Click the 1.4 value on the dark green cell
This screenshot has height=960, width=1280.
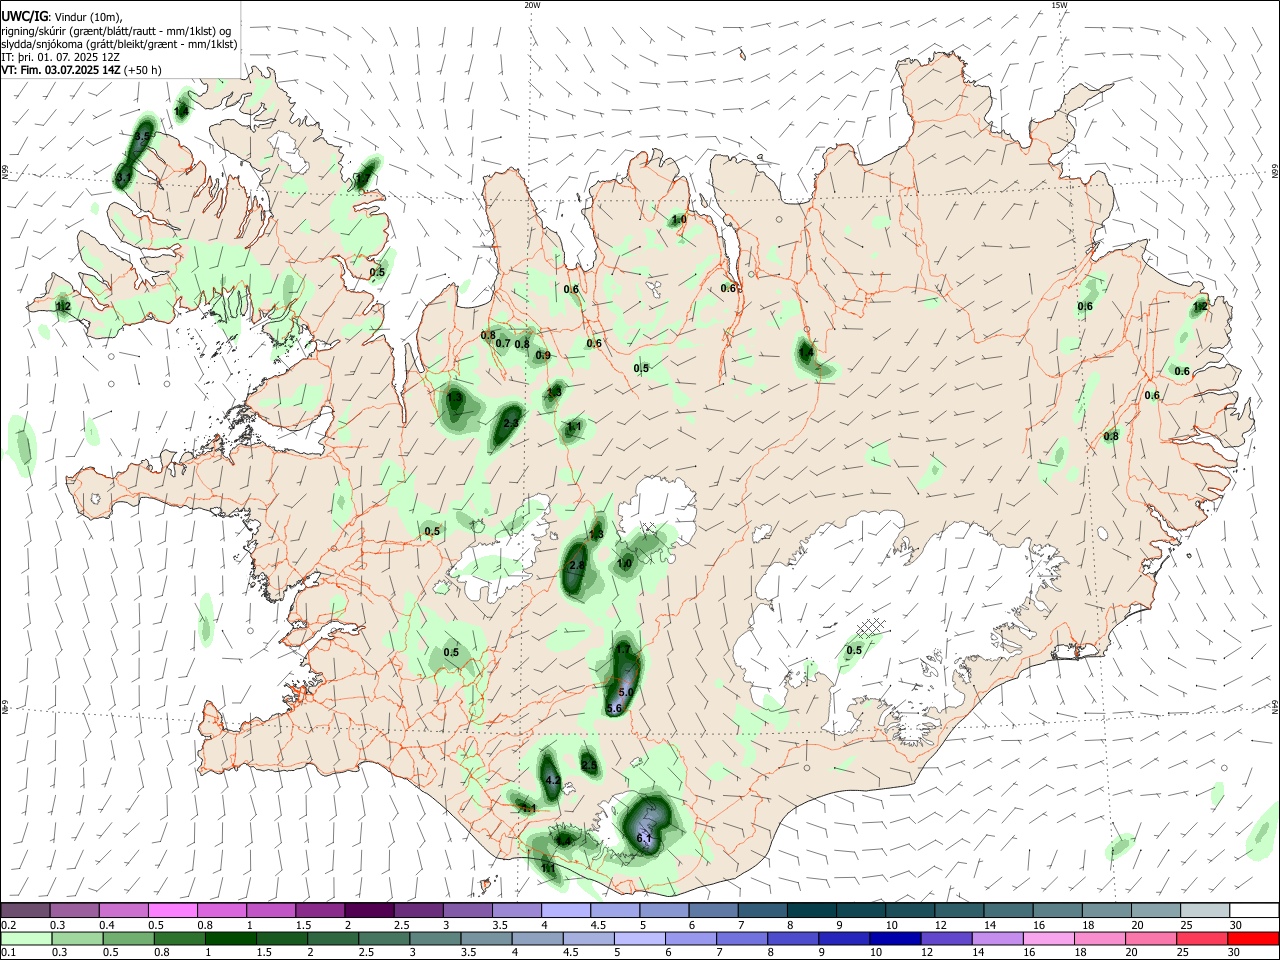(806, 351)
